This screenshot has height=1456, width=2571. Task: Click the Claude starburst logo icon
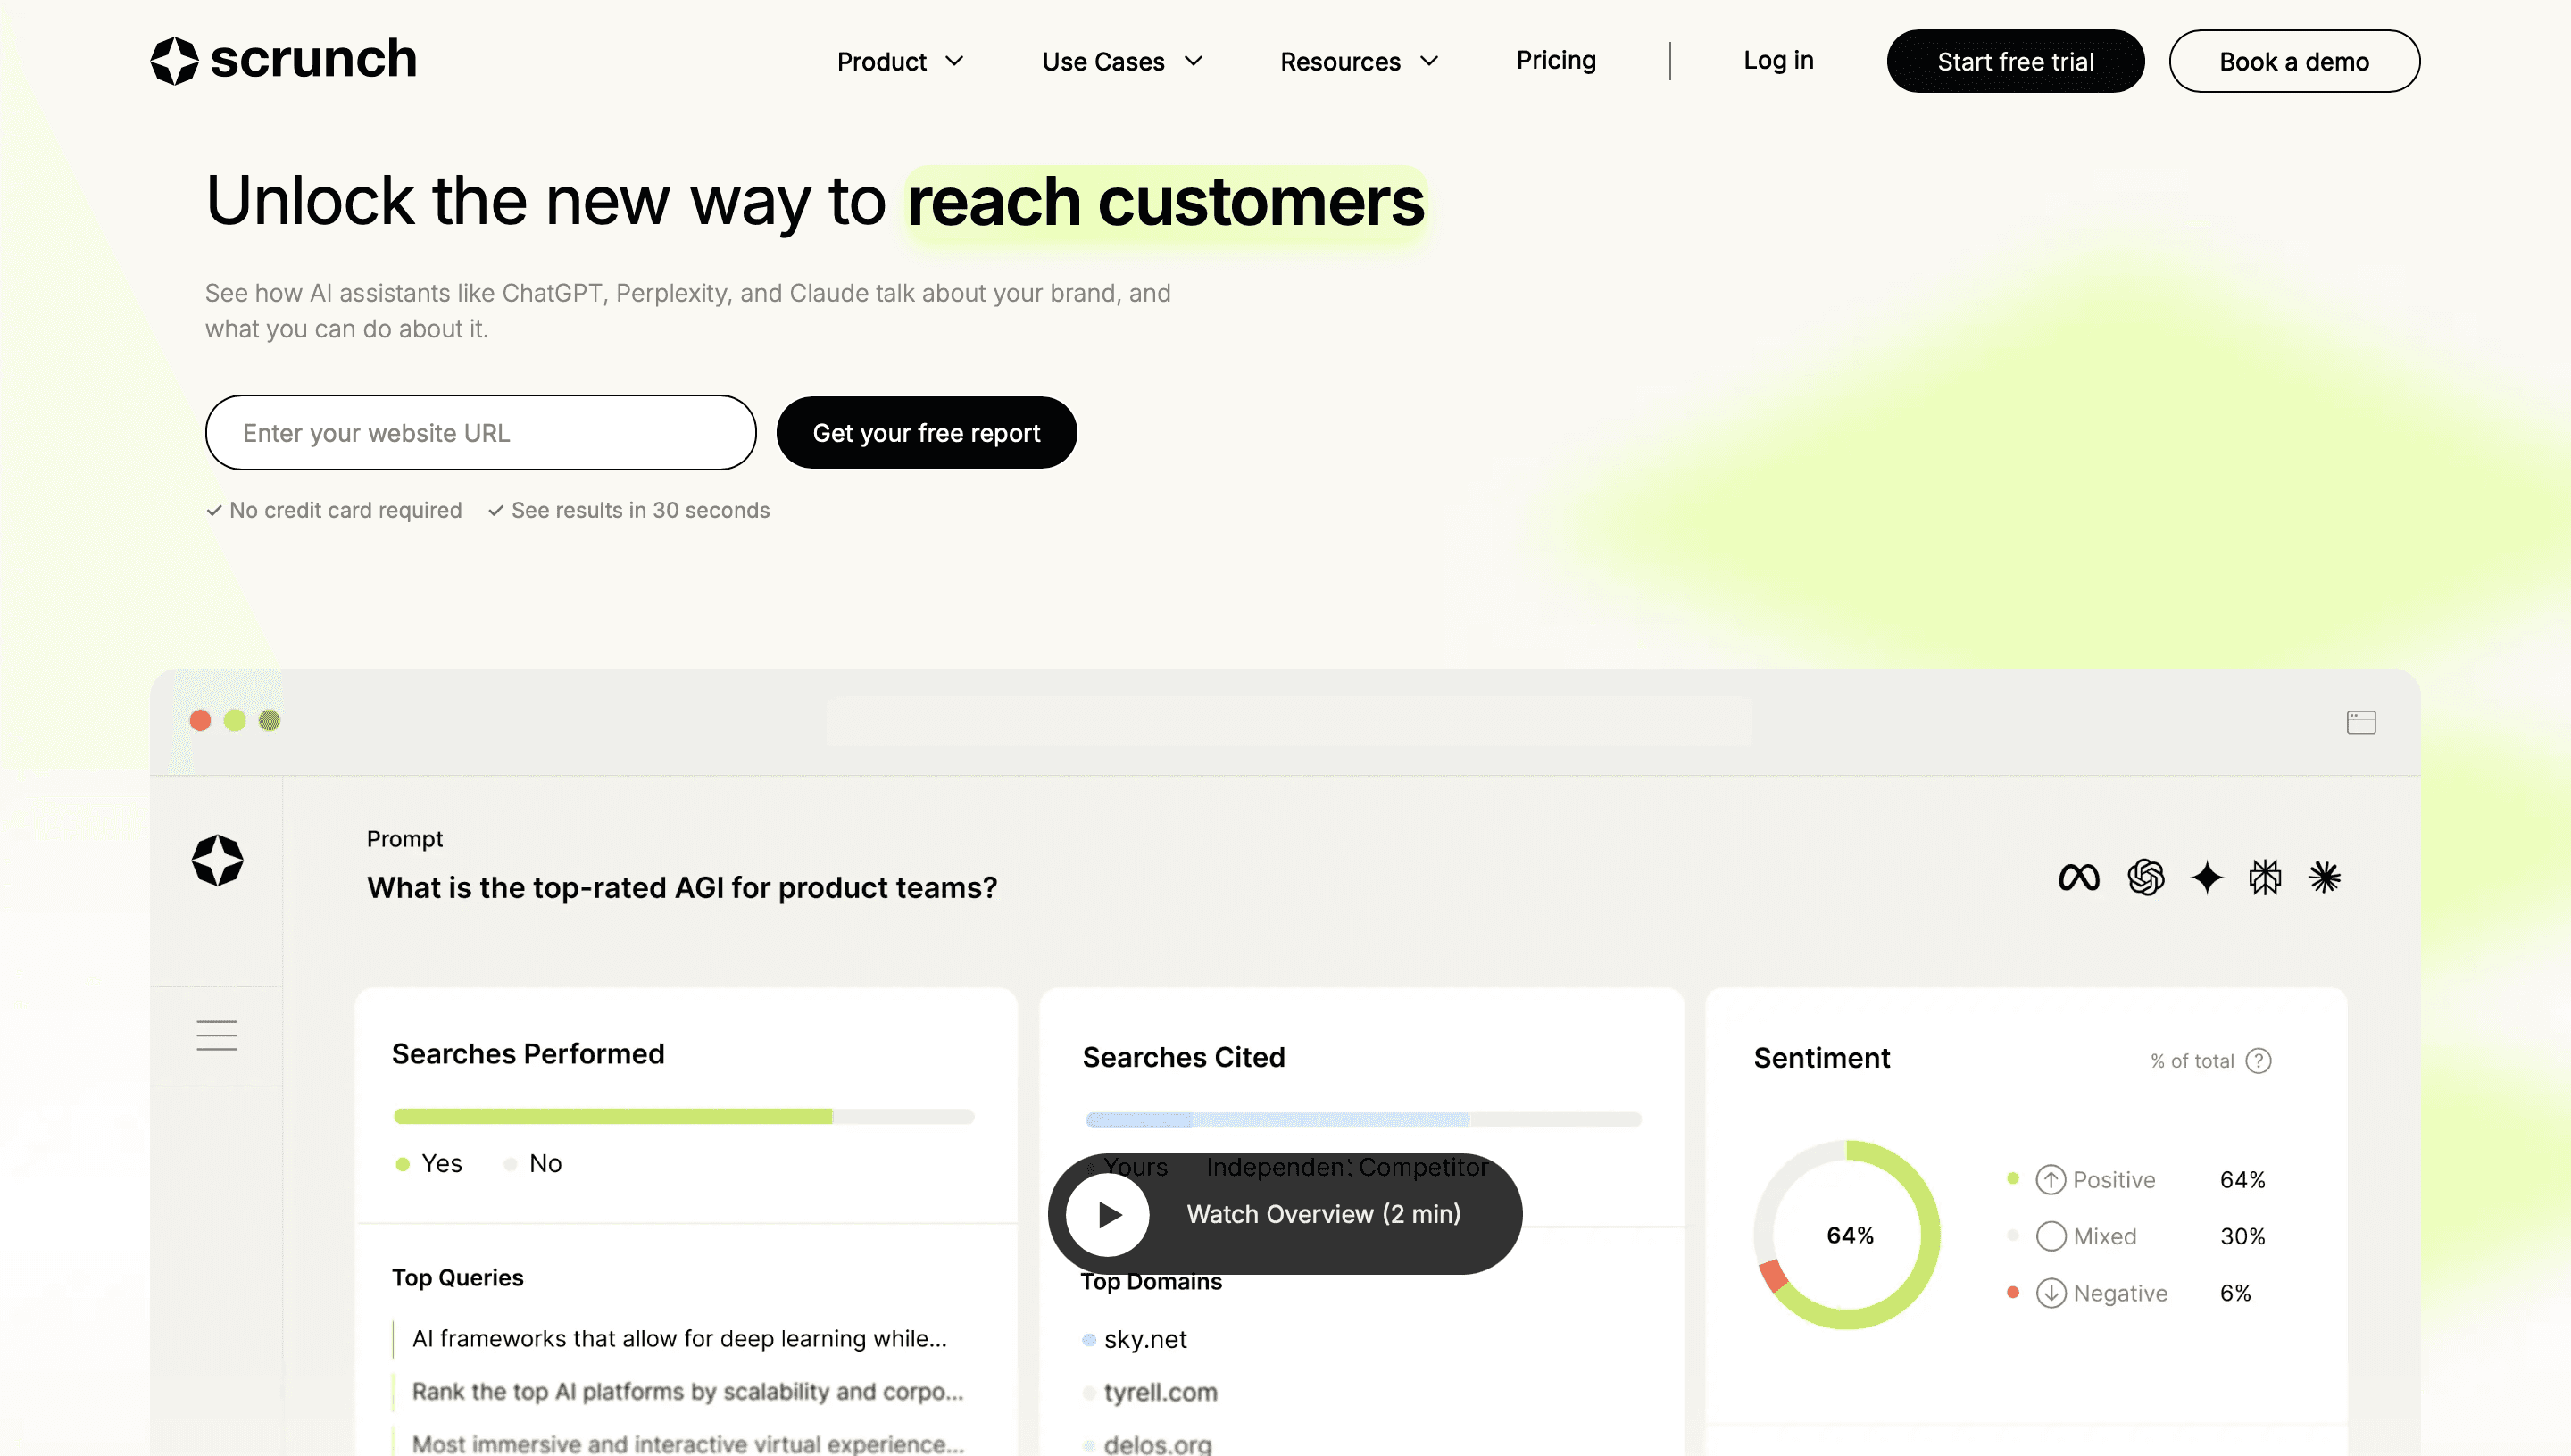click(x=2325, y=877)
